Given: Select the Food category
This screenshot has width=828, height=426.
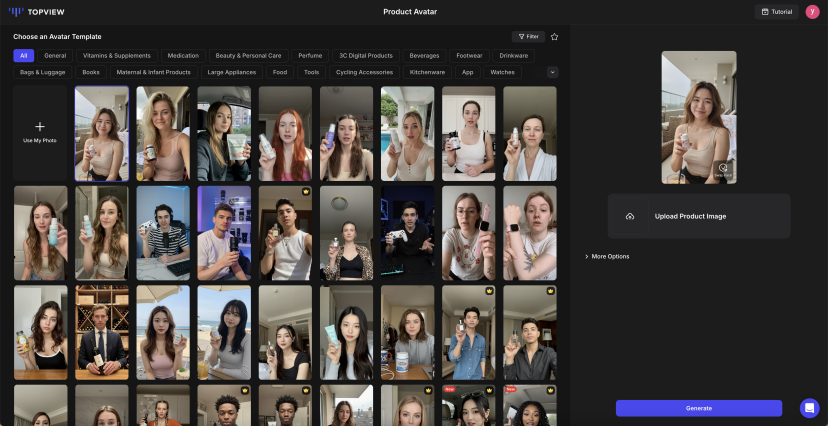Looking at the screenshot, I should click(280, 72).
